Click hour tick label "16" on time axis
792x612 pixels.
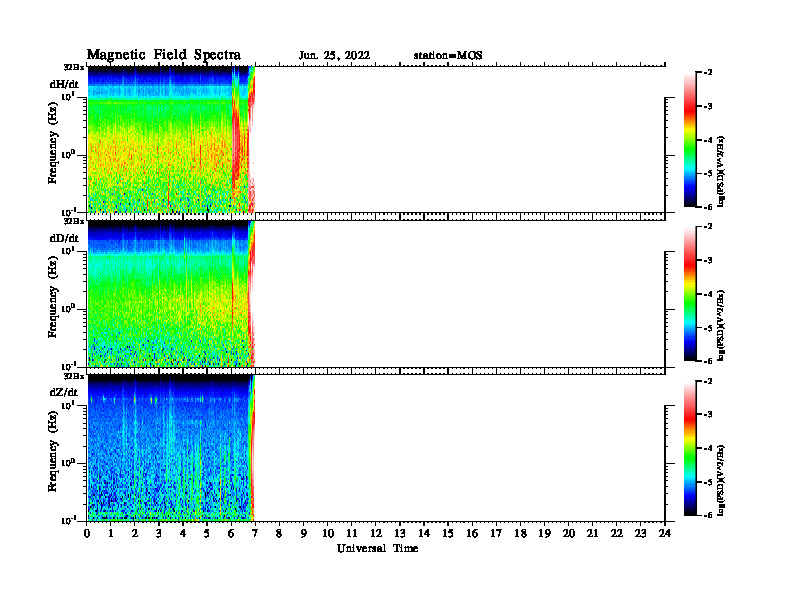tap(472, 533)
